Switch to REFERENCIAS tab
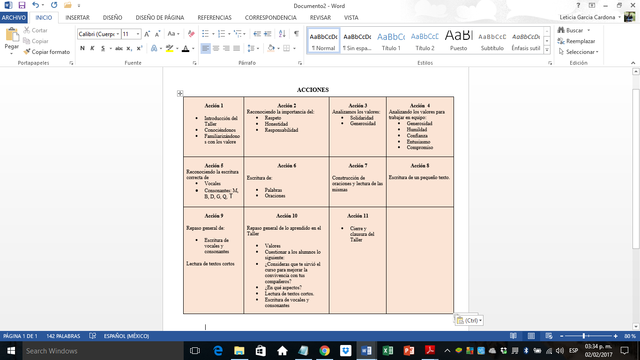640x360 pixels. pyautogui.click(x=214, y=18)
